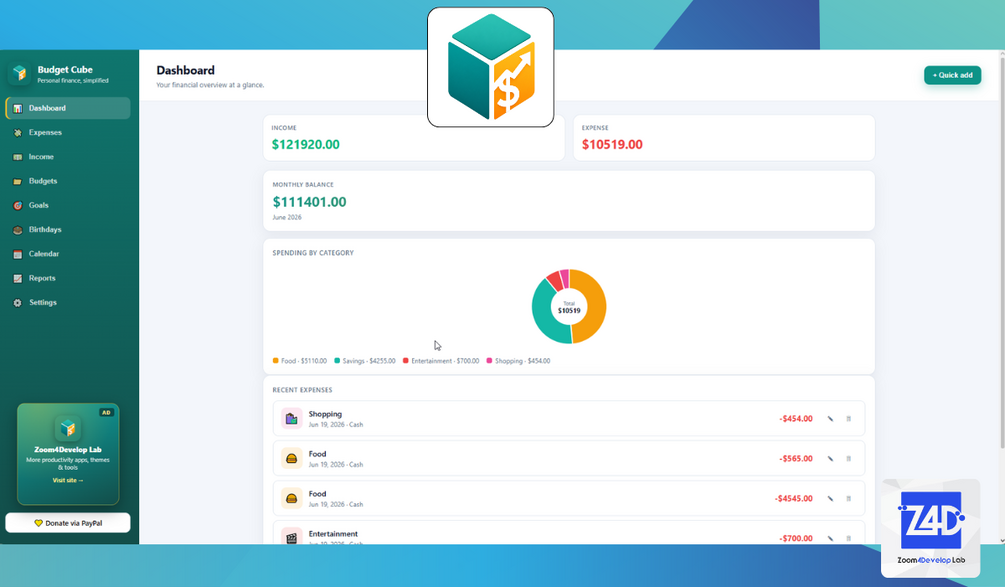Click the "Dashboard" page heading
The image size is (1005, 587).
click(185, 70)
